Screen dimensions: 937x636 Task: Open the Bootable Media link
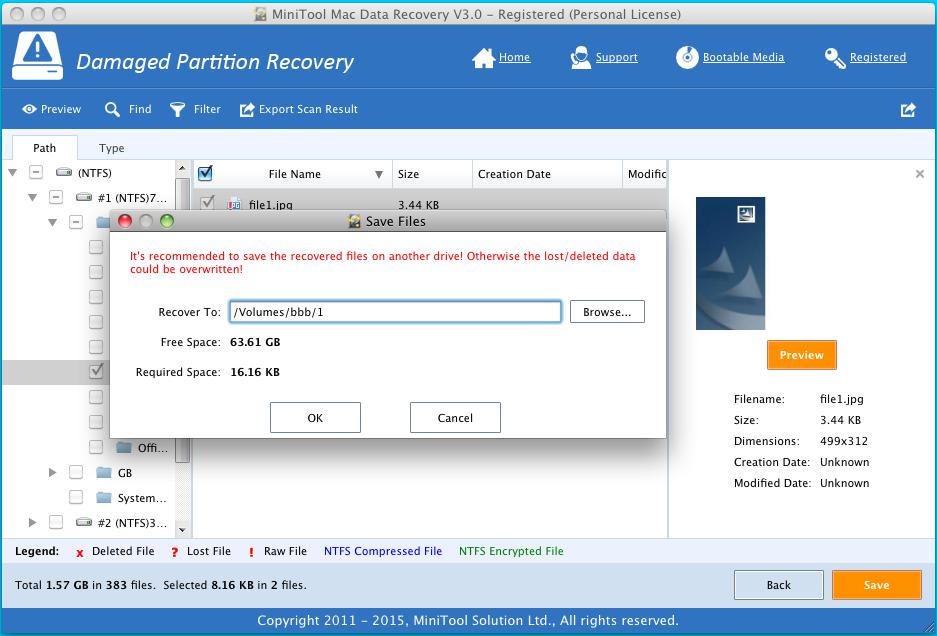coord(743,57)
